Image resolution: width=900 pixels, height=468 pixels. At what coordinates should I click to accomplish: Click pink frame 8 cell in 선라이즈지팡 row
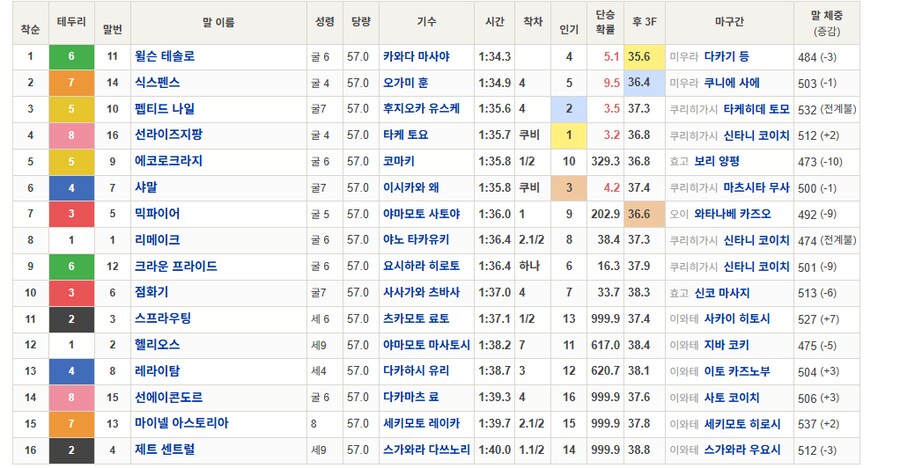pos(71,135)
